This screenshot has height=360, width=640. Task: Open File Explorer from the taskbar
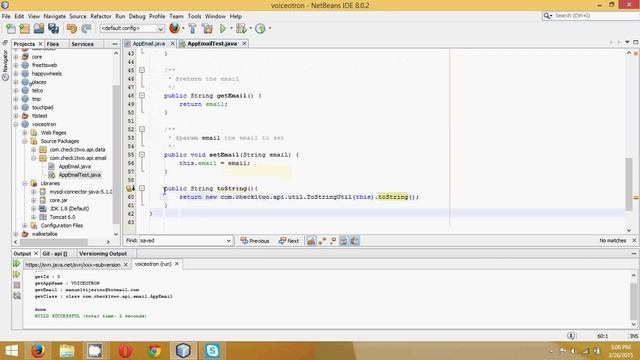(67, 351)
